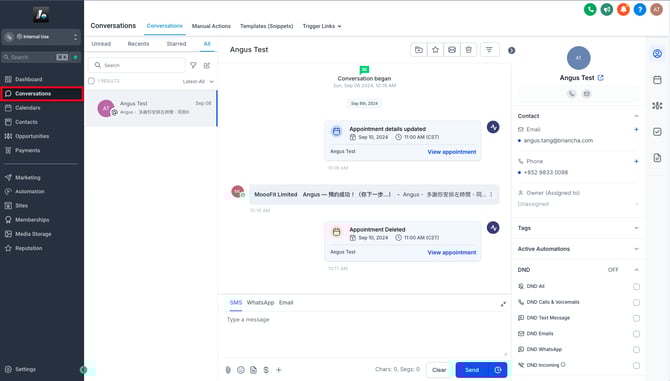670x381 pixels.
Task: Switch to the Recents tab
Action: [x=138, y=44]
